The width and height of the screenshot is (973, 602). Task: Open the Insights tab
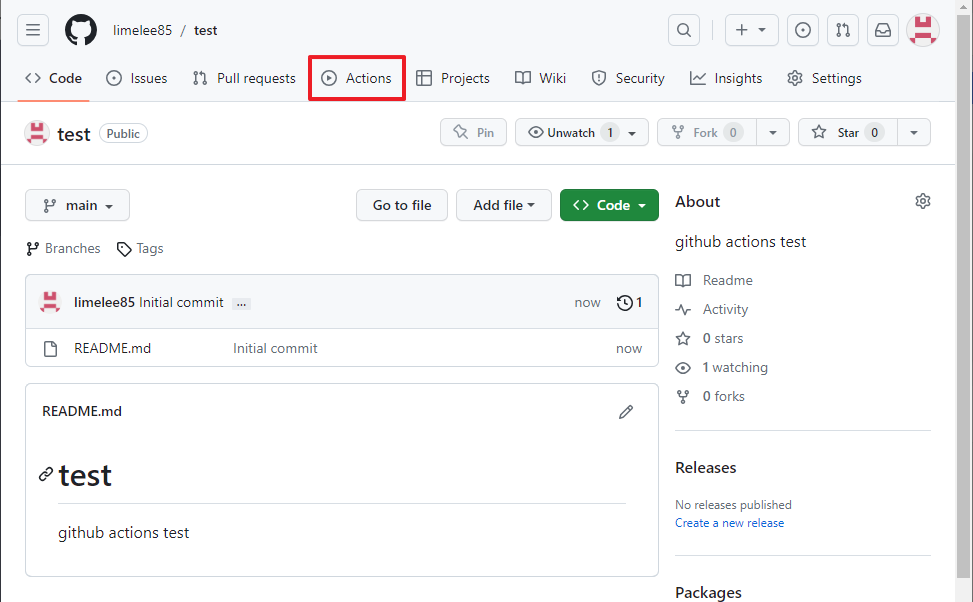click(726, 78)
